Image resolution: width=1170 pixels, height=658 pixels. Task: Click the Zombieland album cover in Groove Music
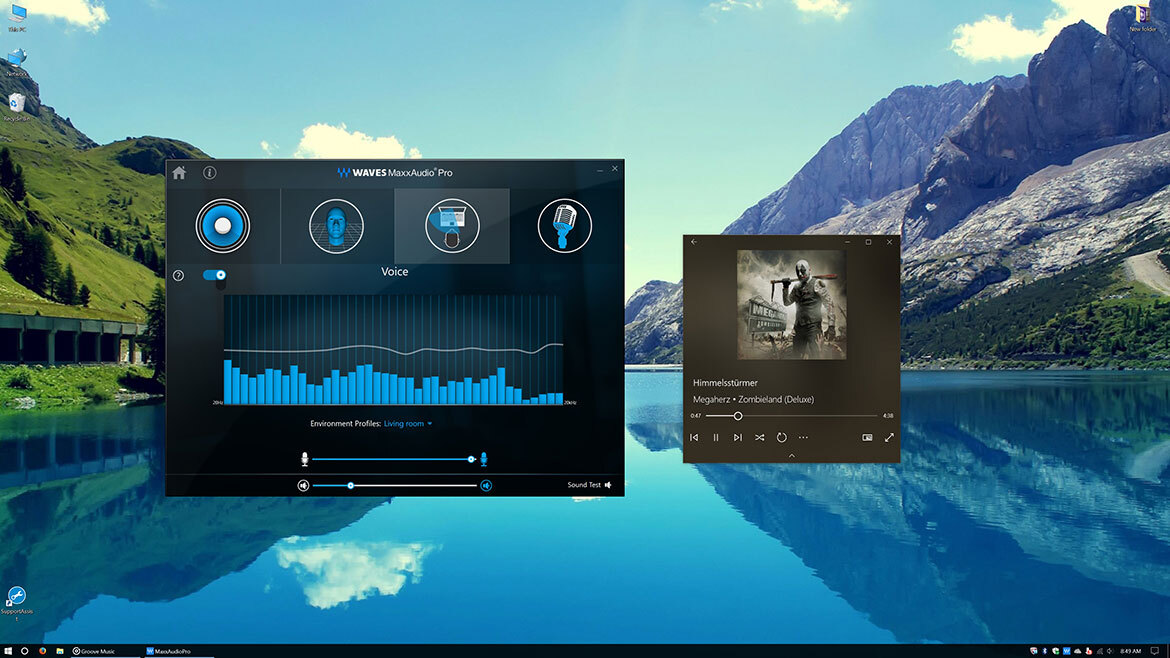(792, 304)
